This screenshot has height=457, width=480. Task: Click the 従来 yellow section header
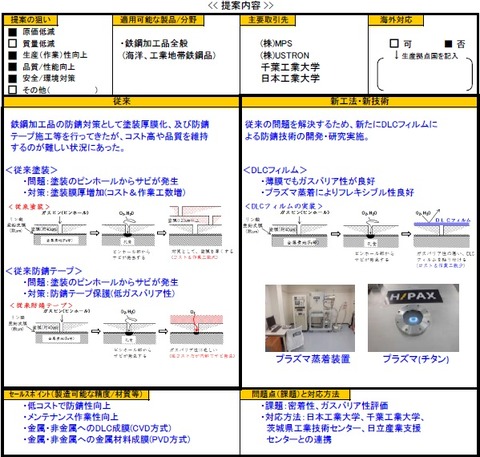(x=121, y=102)
